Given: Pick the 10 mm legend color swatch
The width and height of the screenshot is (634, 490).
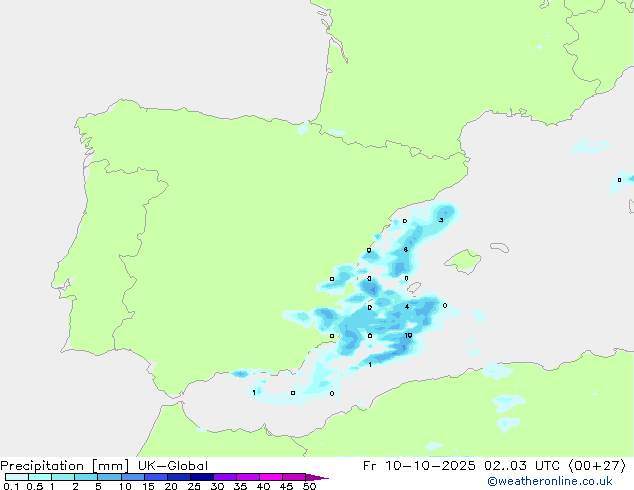Looking at the screenshot, I should coord(133,477).
